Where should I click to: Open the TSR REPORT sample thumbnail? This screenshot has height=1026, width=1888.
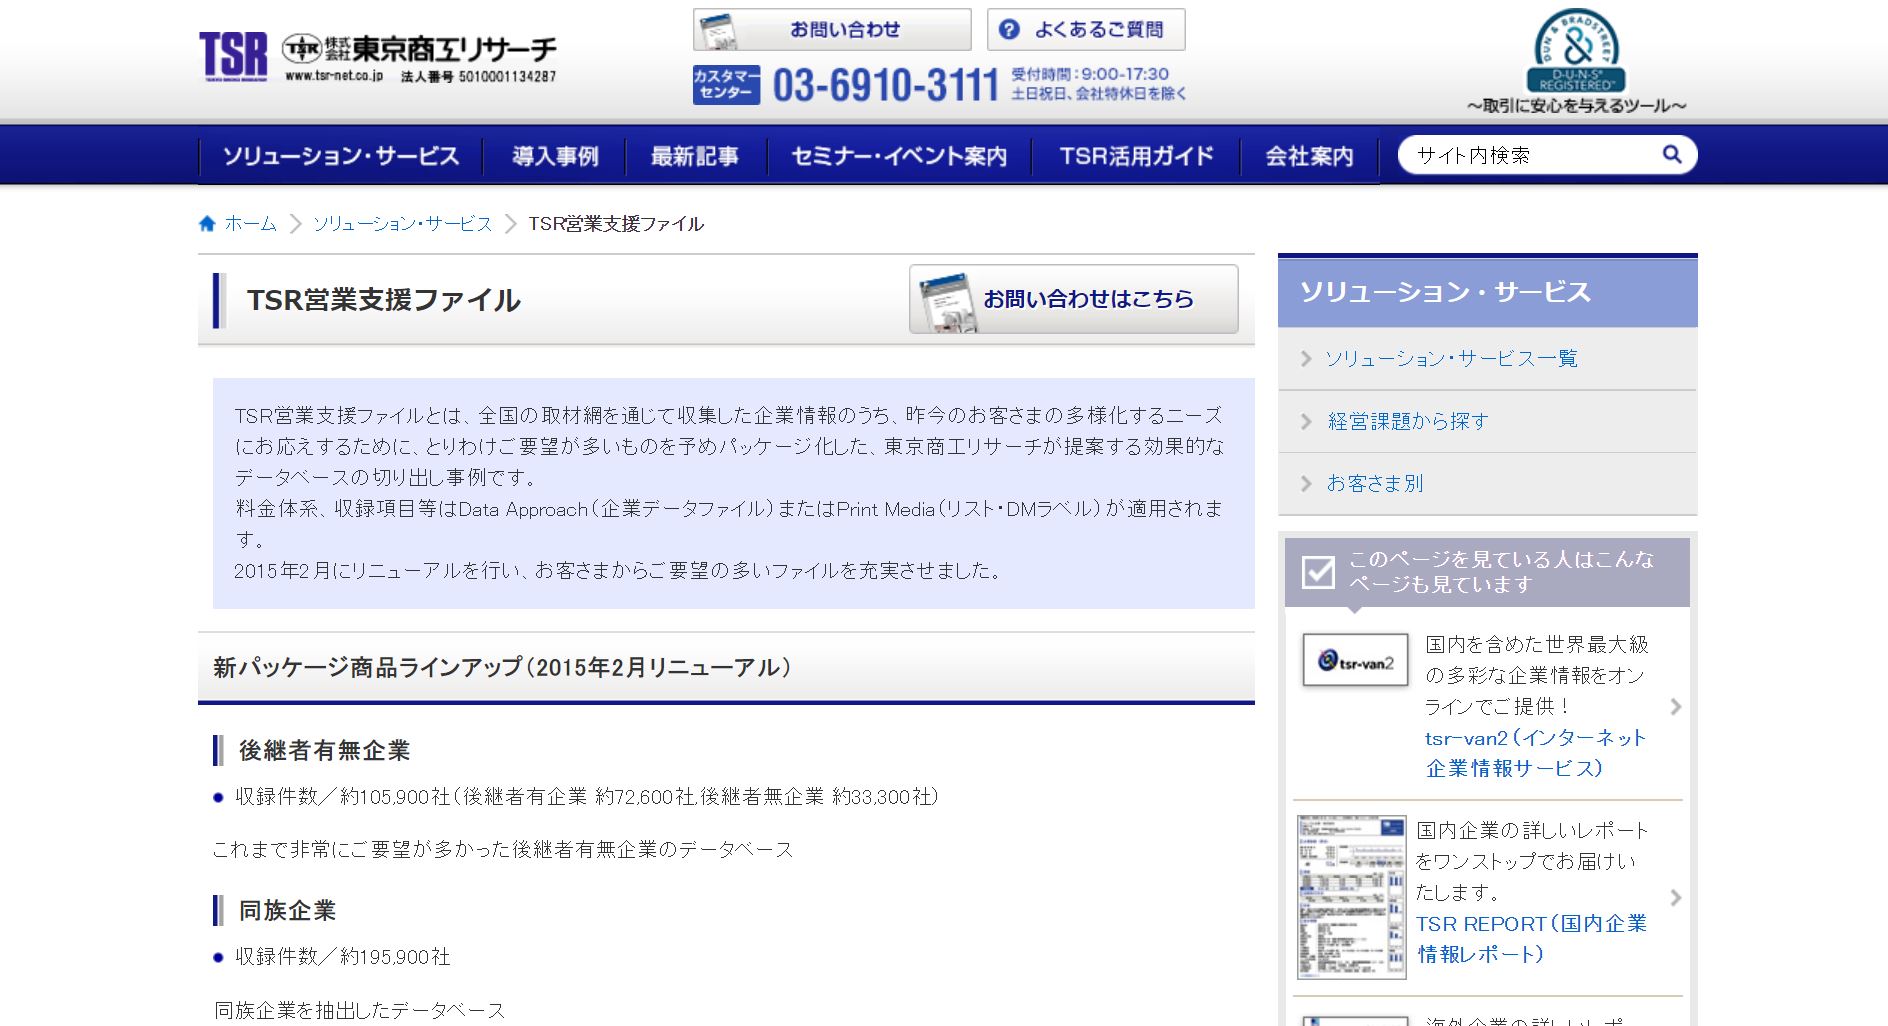coord(1351,897)
